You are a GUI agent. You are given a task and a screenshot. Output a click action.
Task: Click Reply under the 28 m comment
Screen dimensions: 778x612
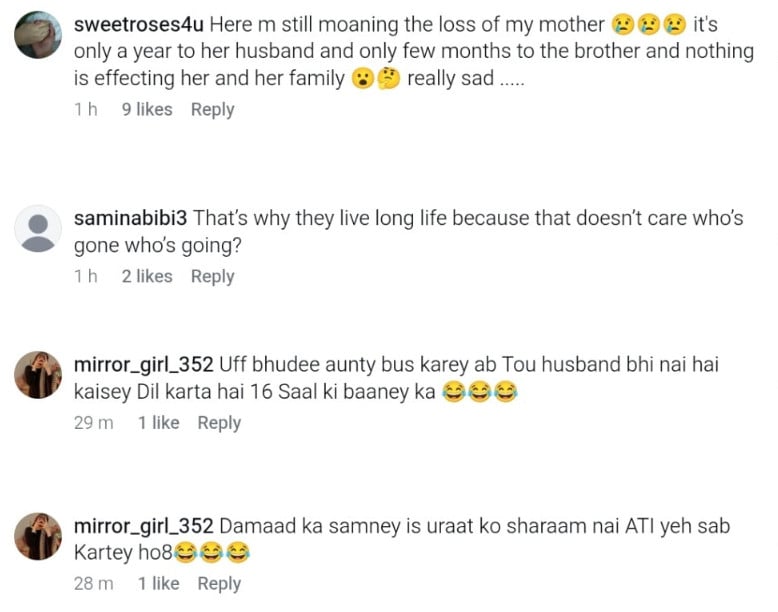click(x=219, y=583)
